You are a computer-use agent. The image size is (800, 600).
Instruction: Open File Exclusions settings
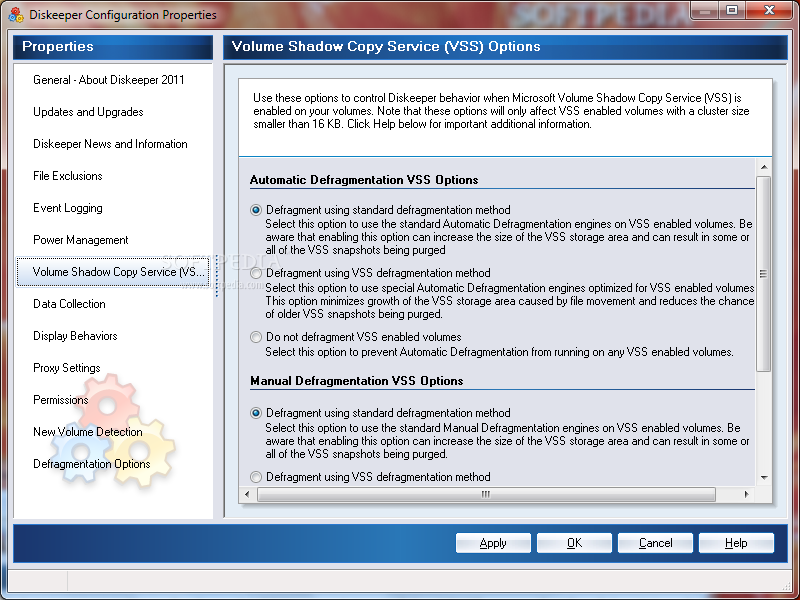click(x=68, y=176)
